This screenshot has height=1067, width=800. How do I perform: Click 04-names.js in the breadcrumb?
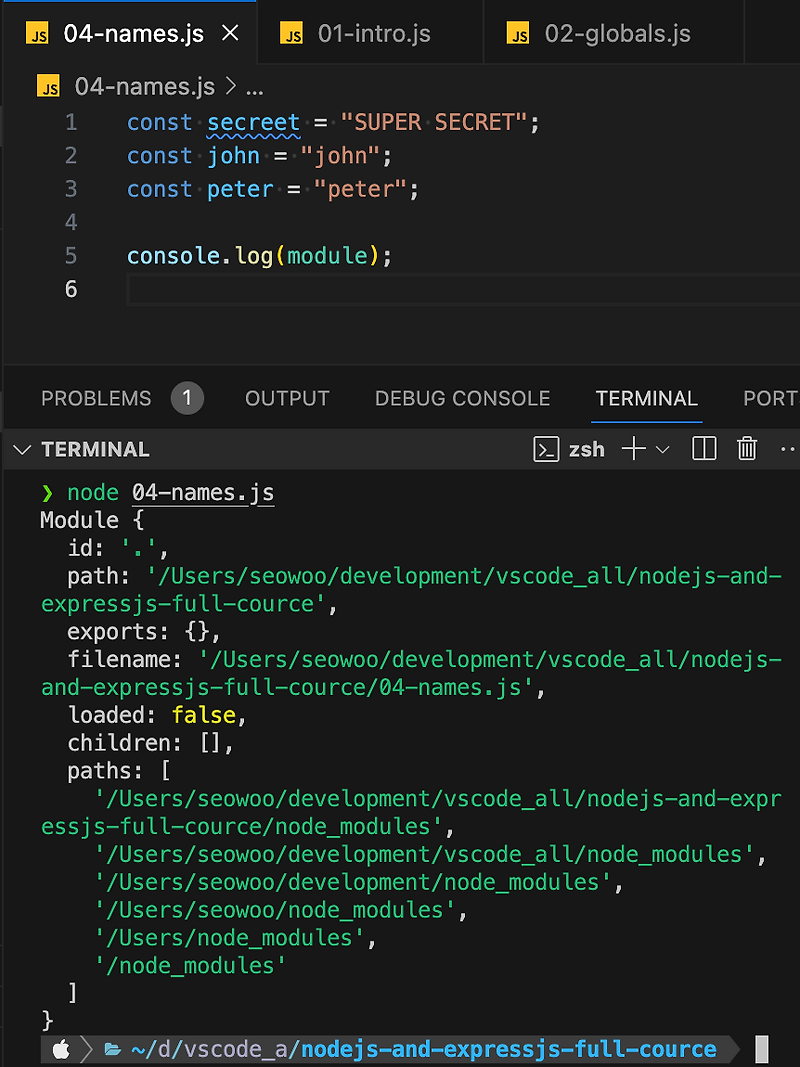145,86
